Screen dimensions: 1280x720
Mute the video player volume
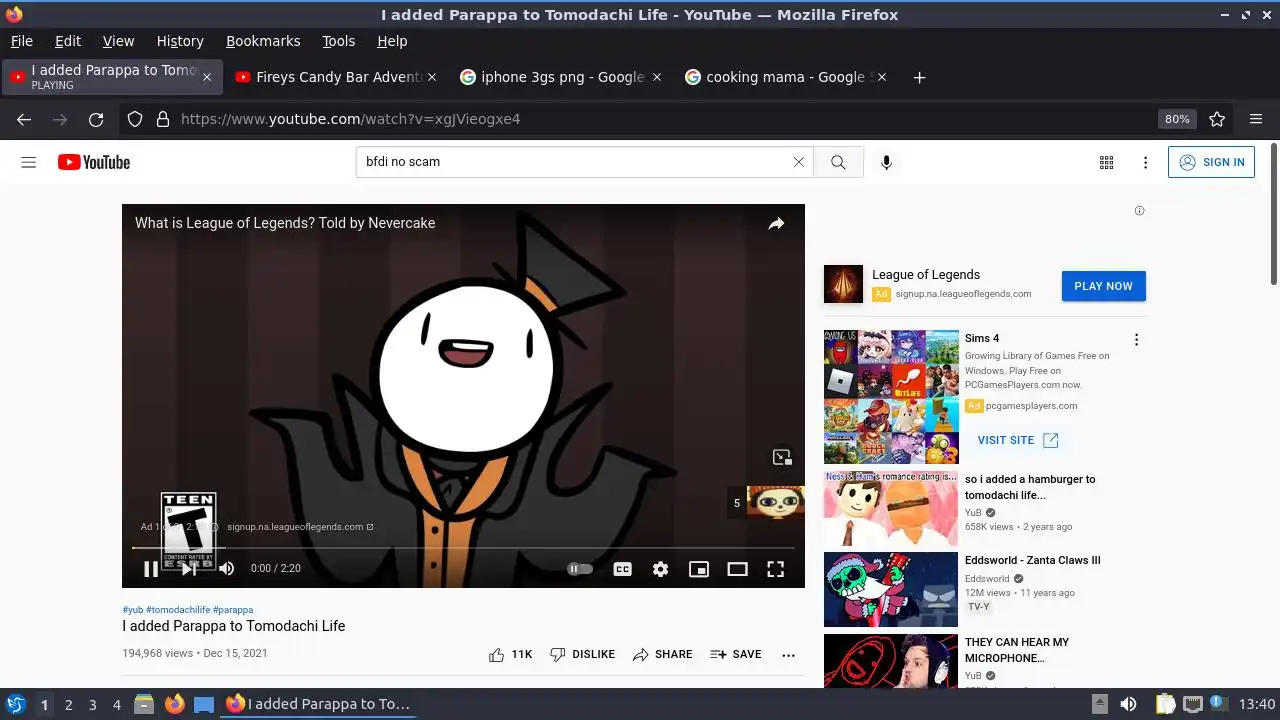click(227, 569)
